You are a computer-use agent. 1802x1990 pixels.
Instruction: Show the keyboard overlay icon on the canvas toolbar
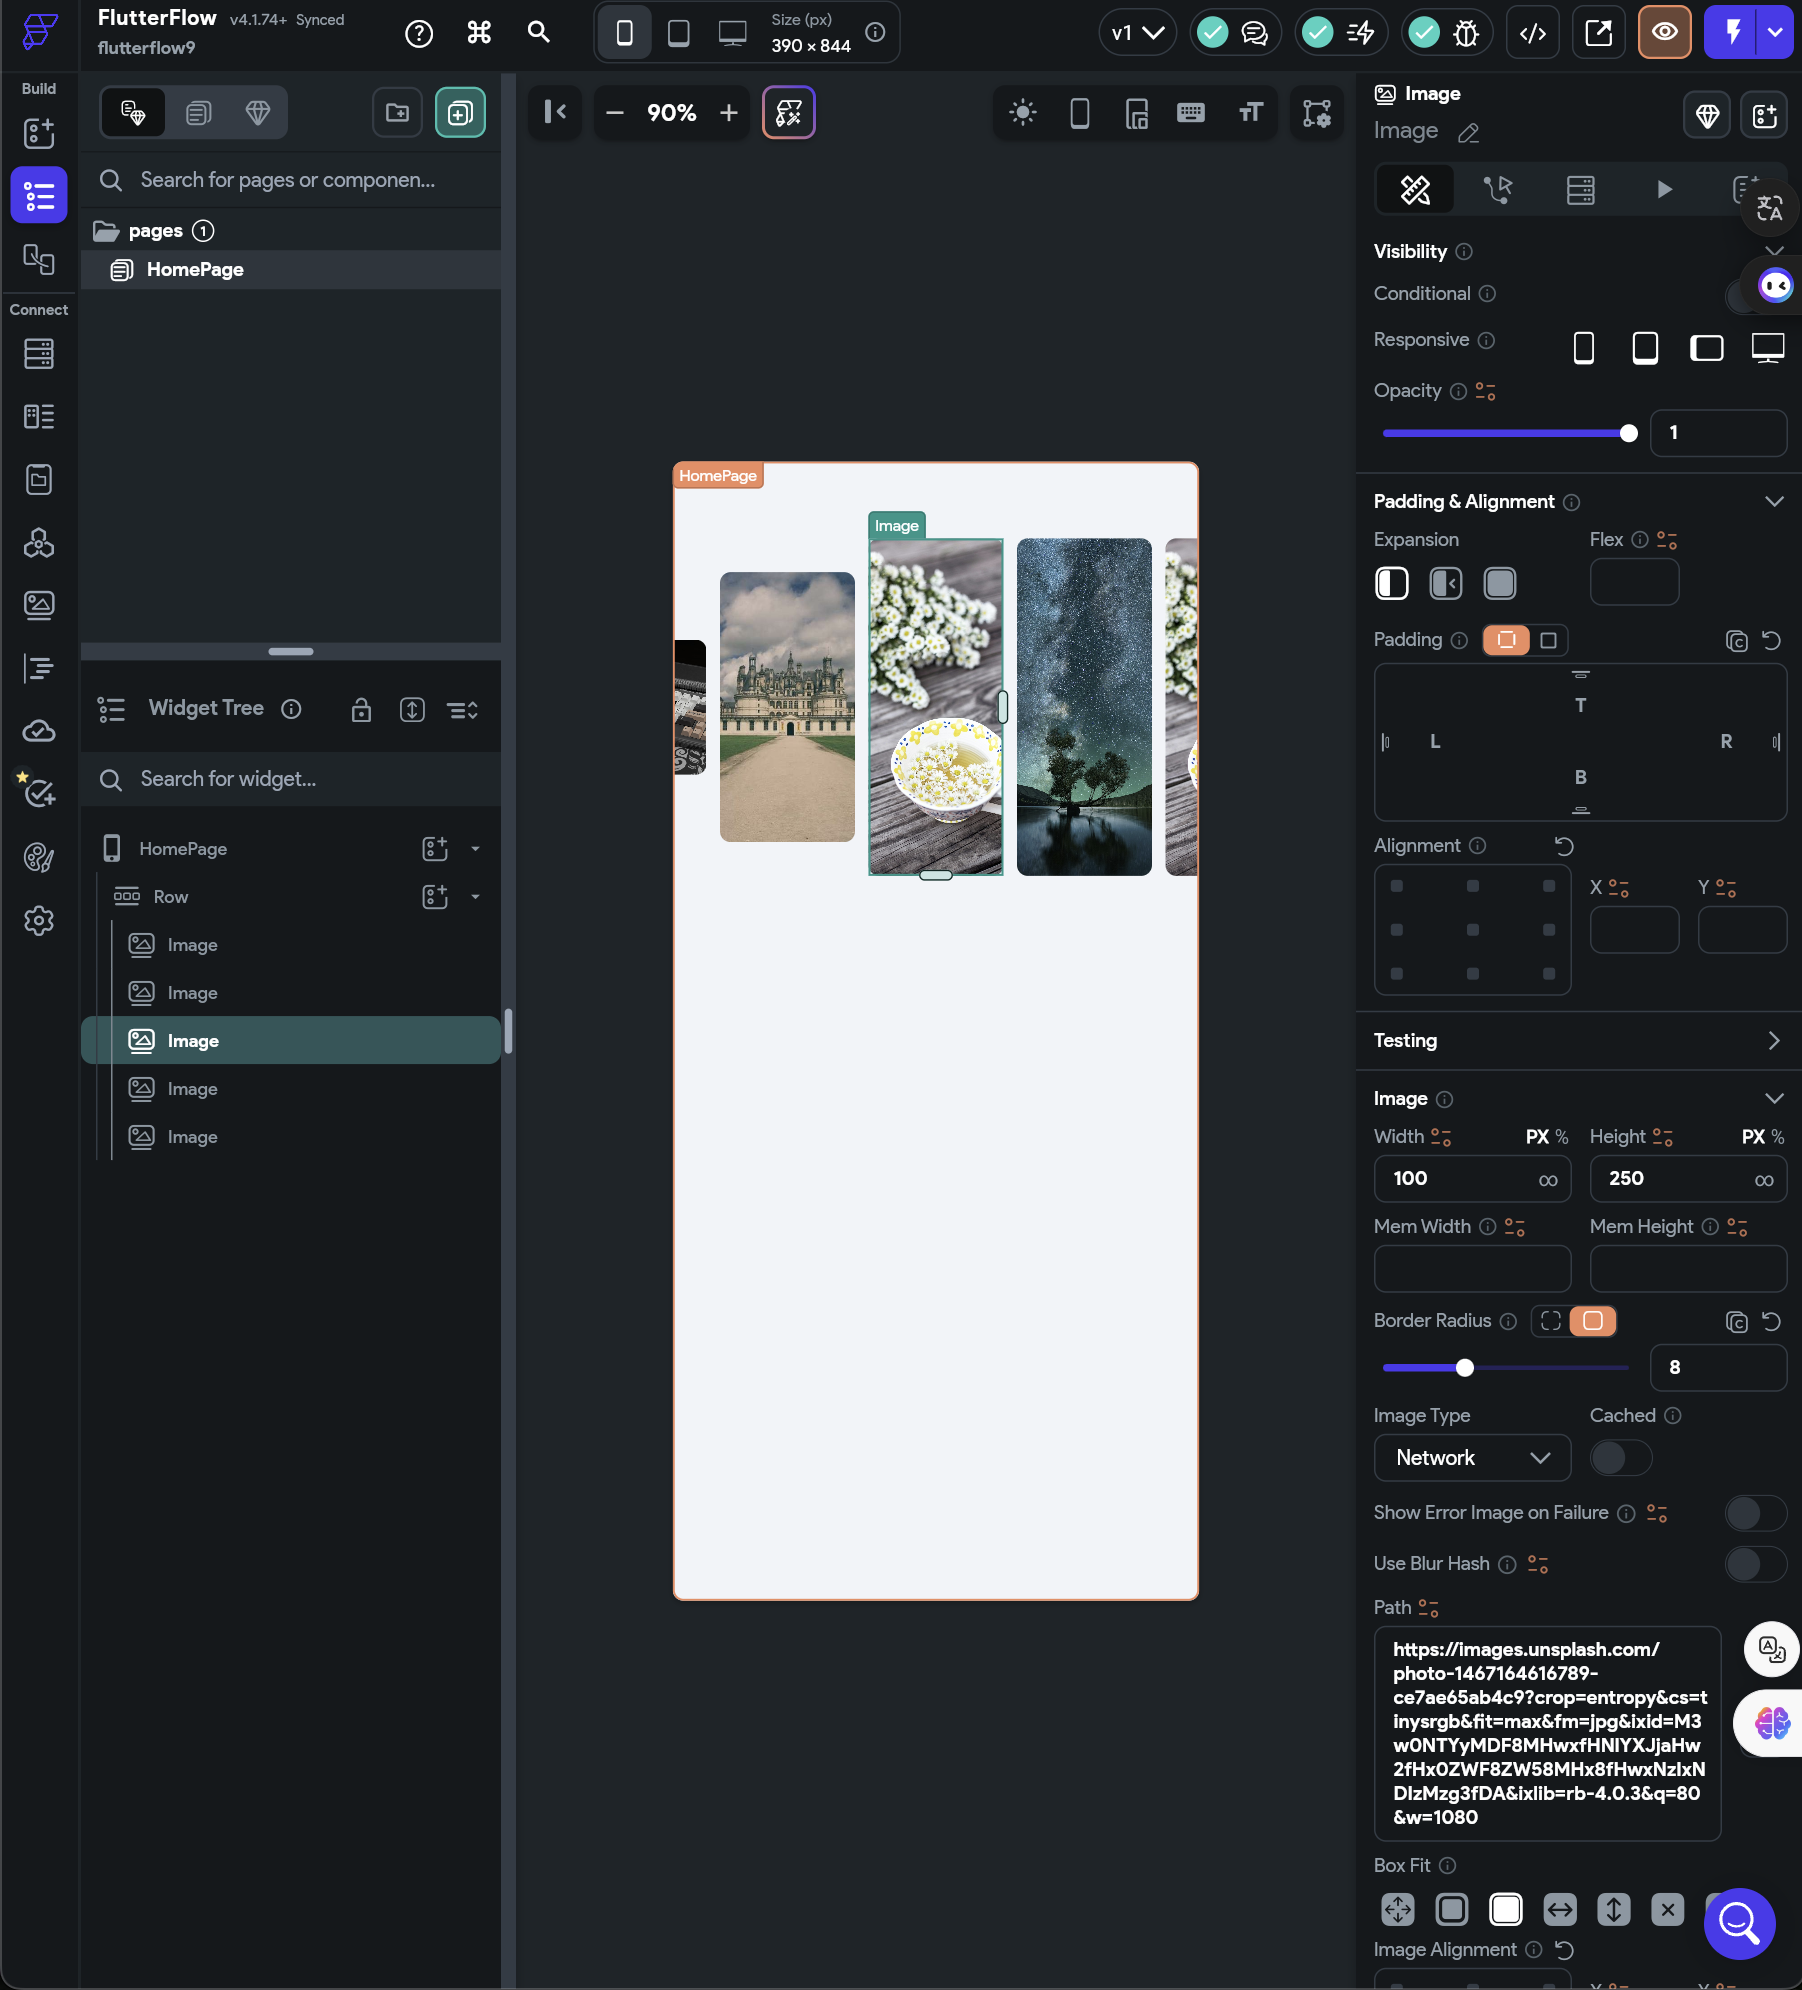tap(1190, 112)
